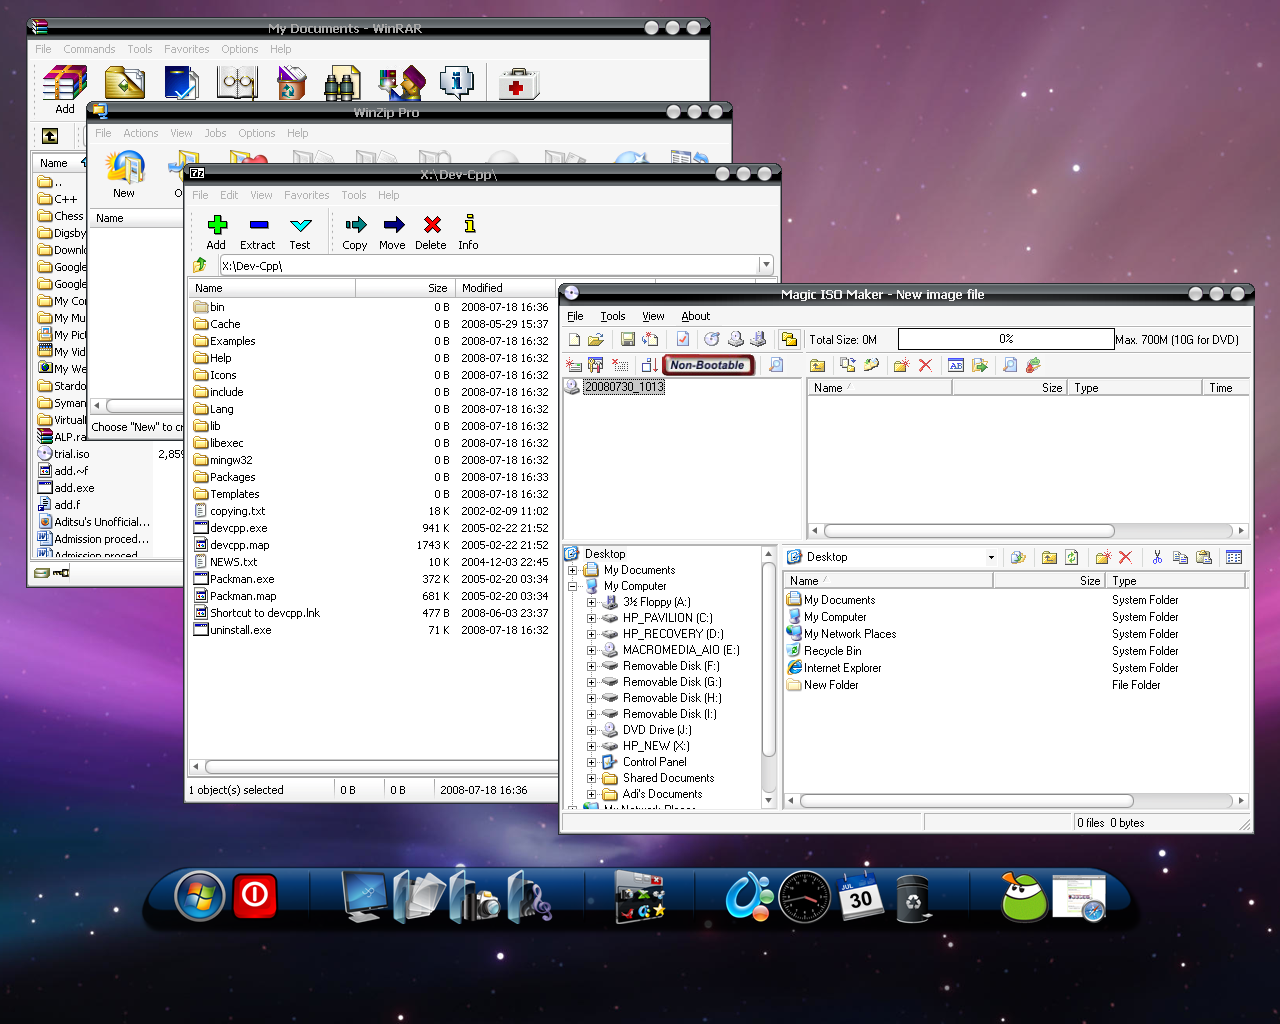Select devcpp.exe in the 7-Zip file list

[x=239, y=528]
